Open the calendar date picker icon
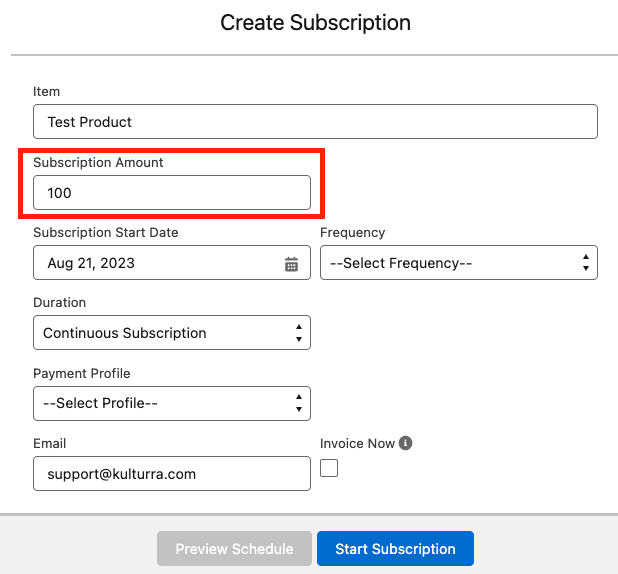Image resolution: width=618 pixels, height=574 pixels. 291,264
